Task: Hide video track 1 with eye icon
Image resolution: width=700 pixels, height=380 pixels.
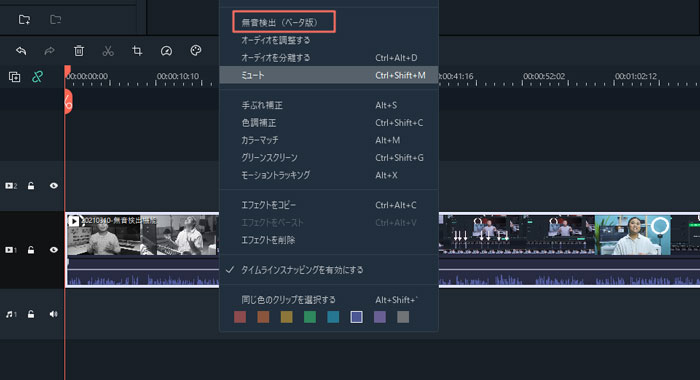Action: pos(54,250)
